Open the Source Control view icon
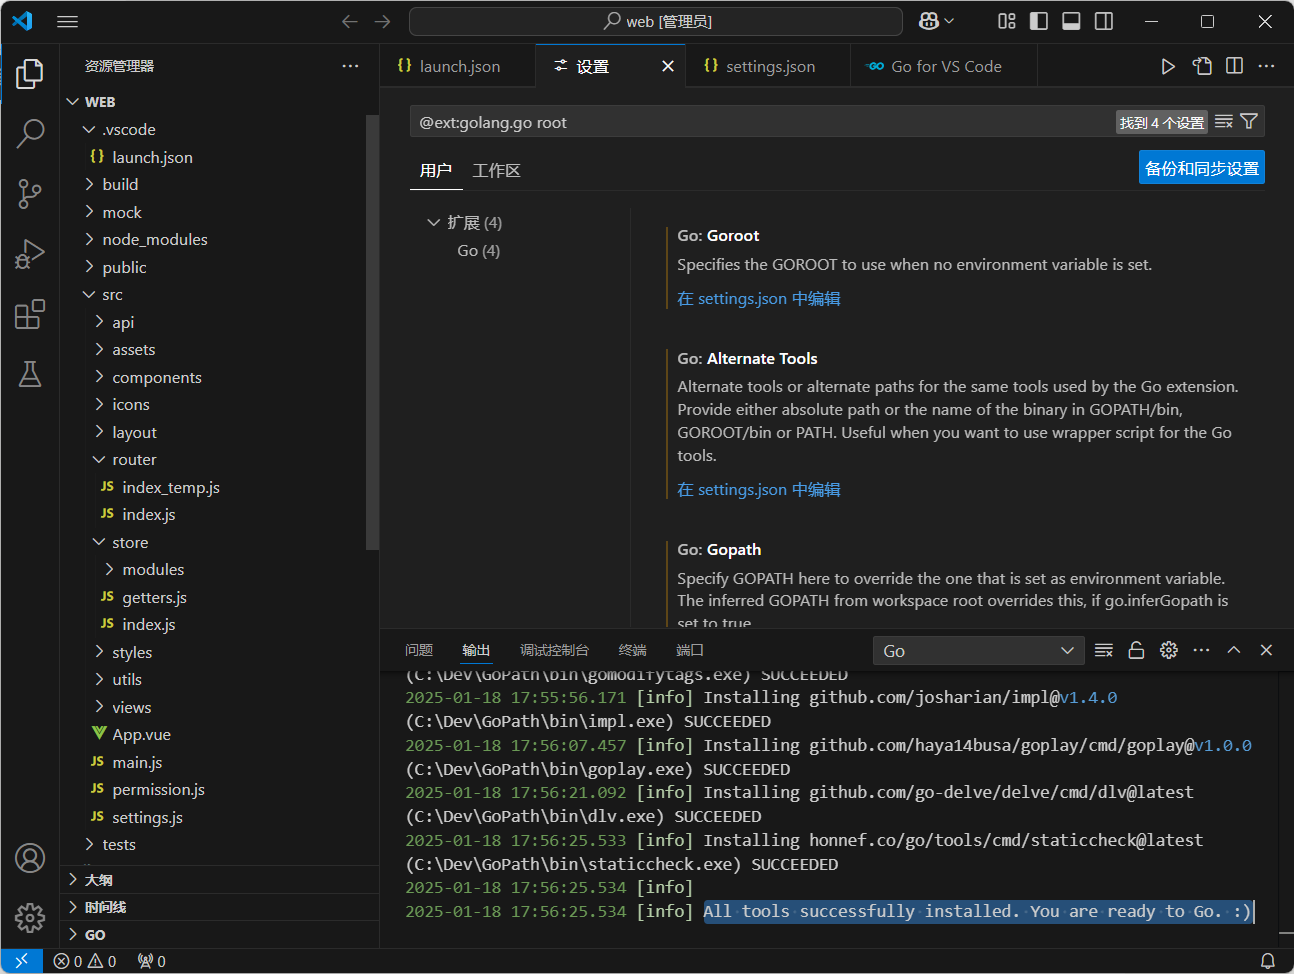This screenshot has width=1294, height=974. (x=30, y=193)
